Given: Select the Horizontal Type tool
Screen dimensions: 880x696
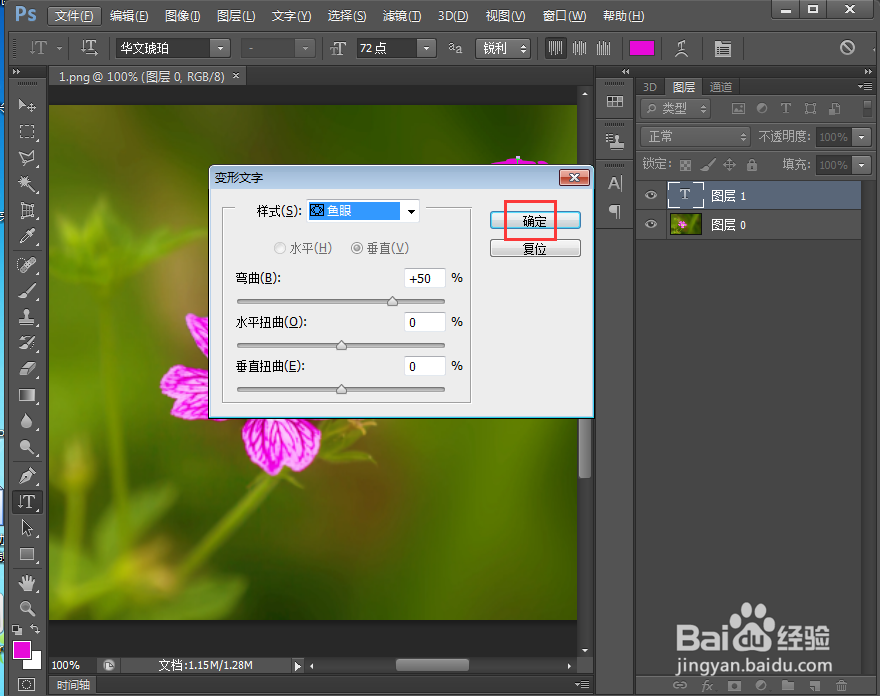Looking at the screenshot, I should point(27,502).
